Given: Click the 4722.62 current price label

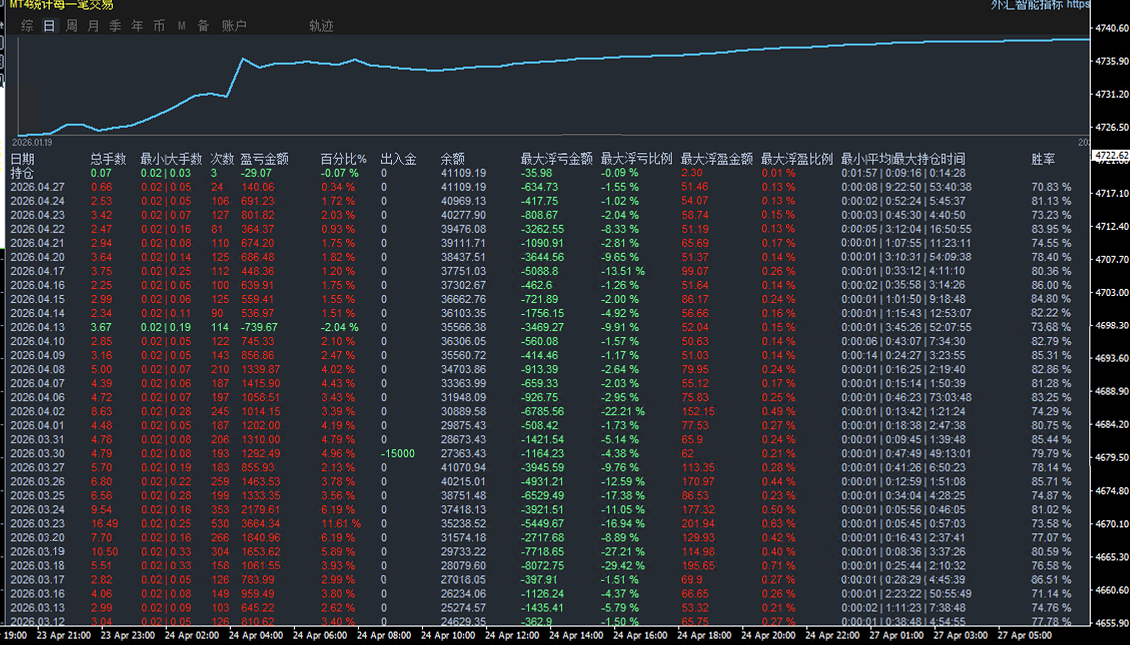Looking at the screenshot, I should 1111,156.
